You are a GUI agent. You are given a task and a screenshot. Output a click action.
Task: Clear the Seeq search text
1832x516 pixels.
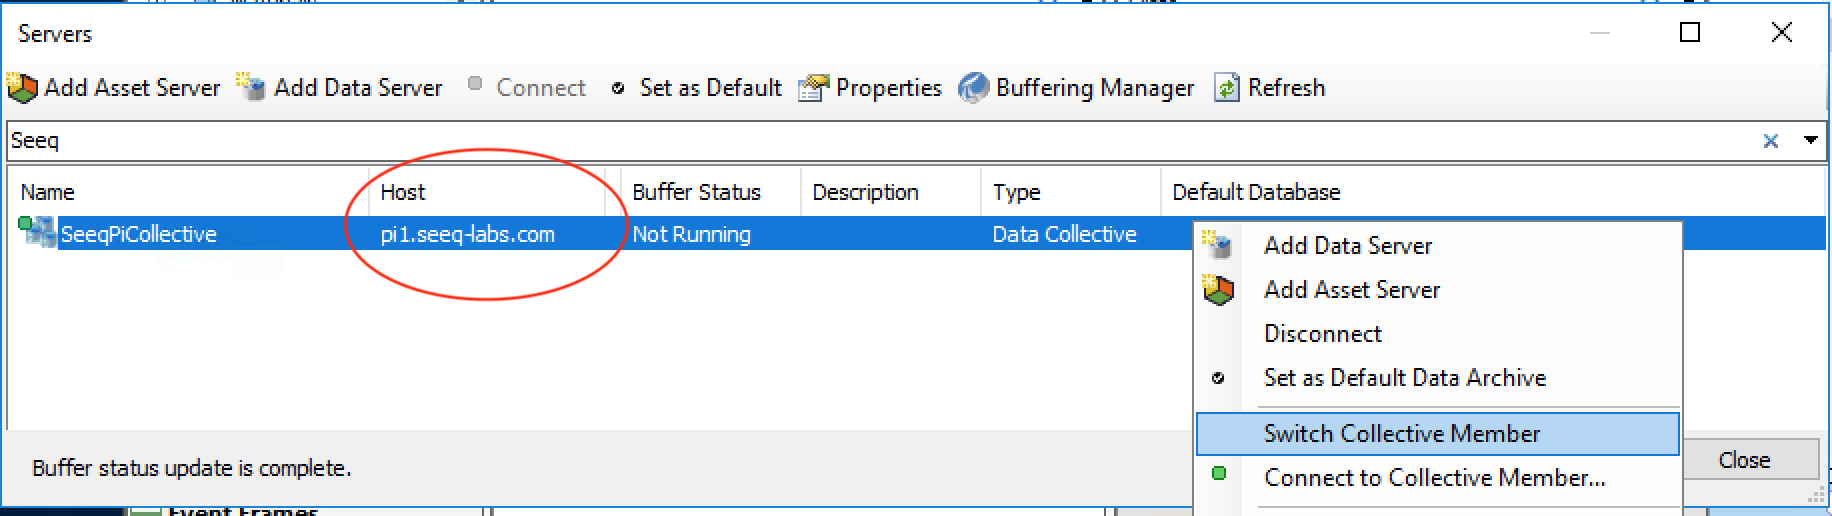(x=1770, y=141)
